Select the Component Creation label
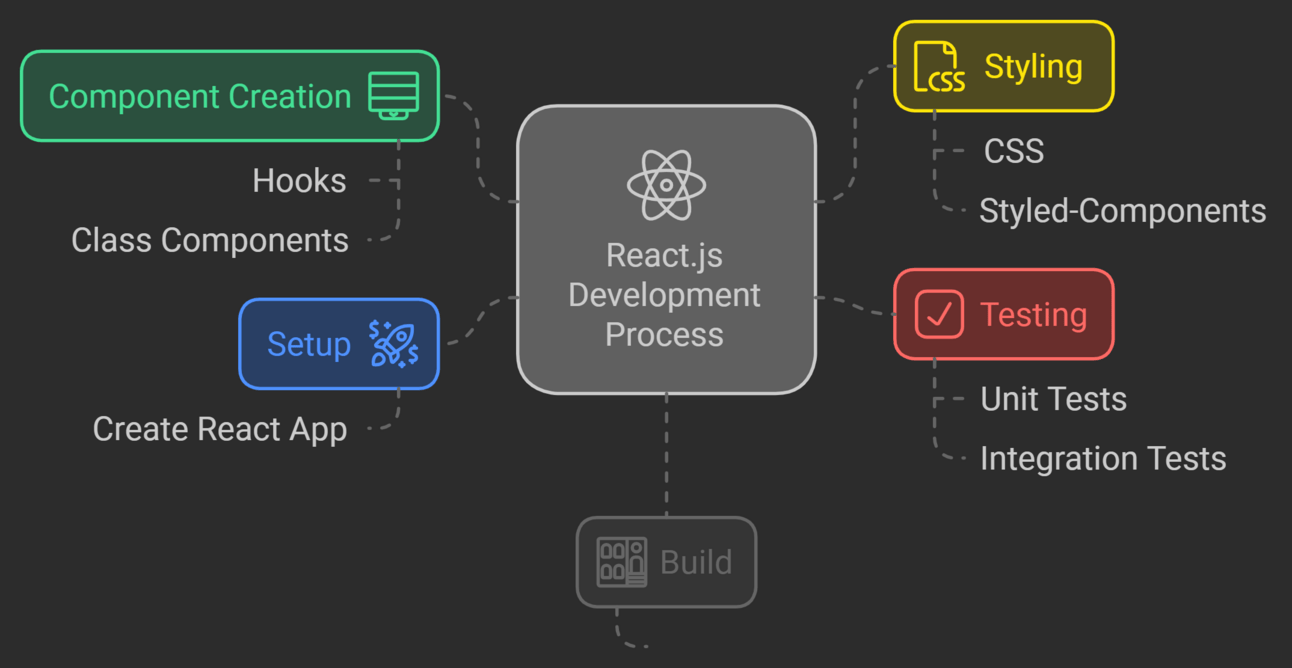Screen dimensions: 1292x668 [200, 97]
